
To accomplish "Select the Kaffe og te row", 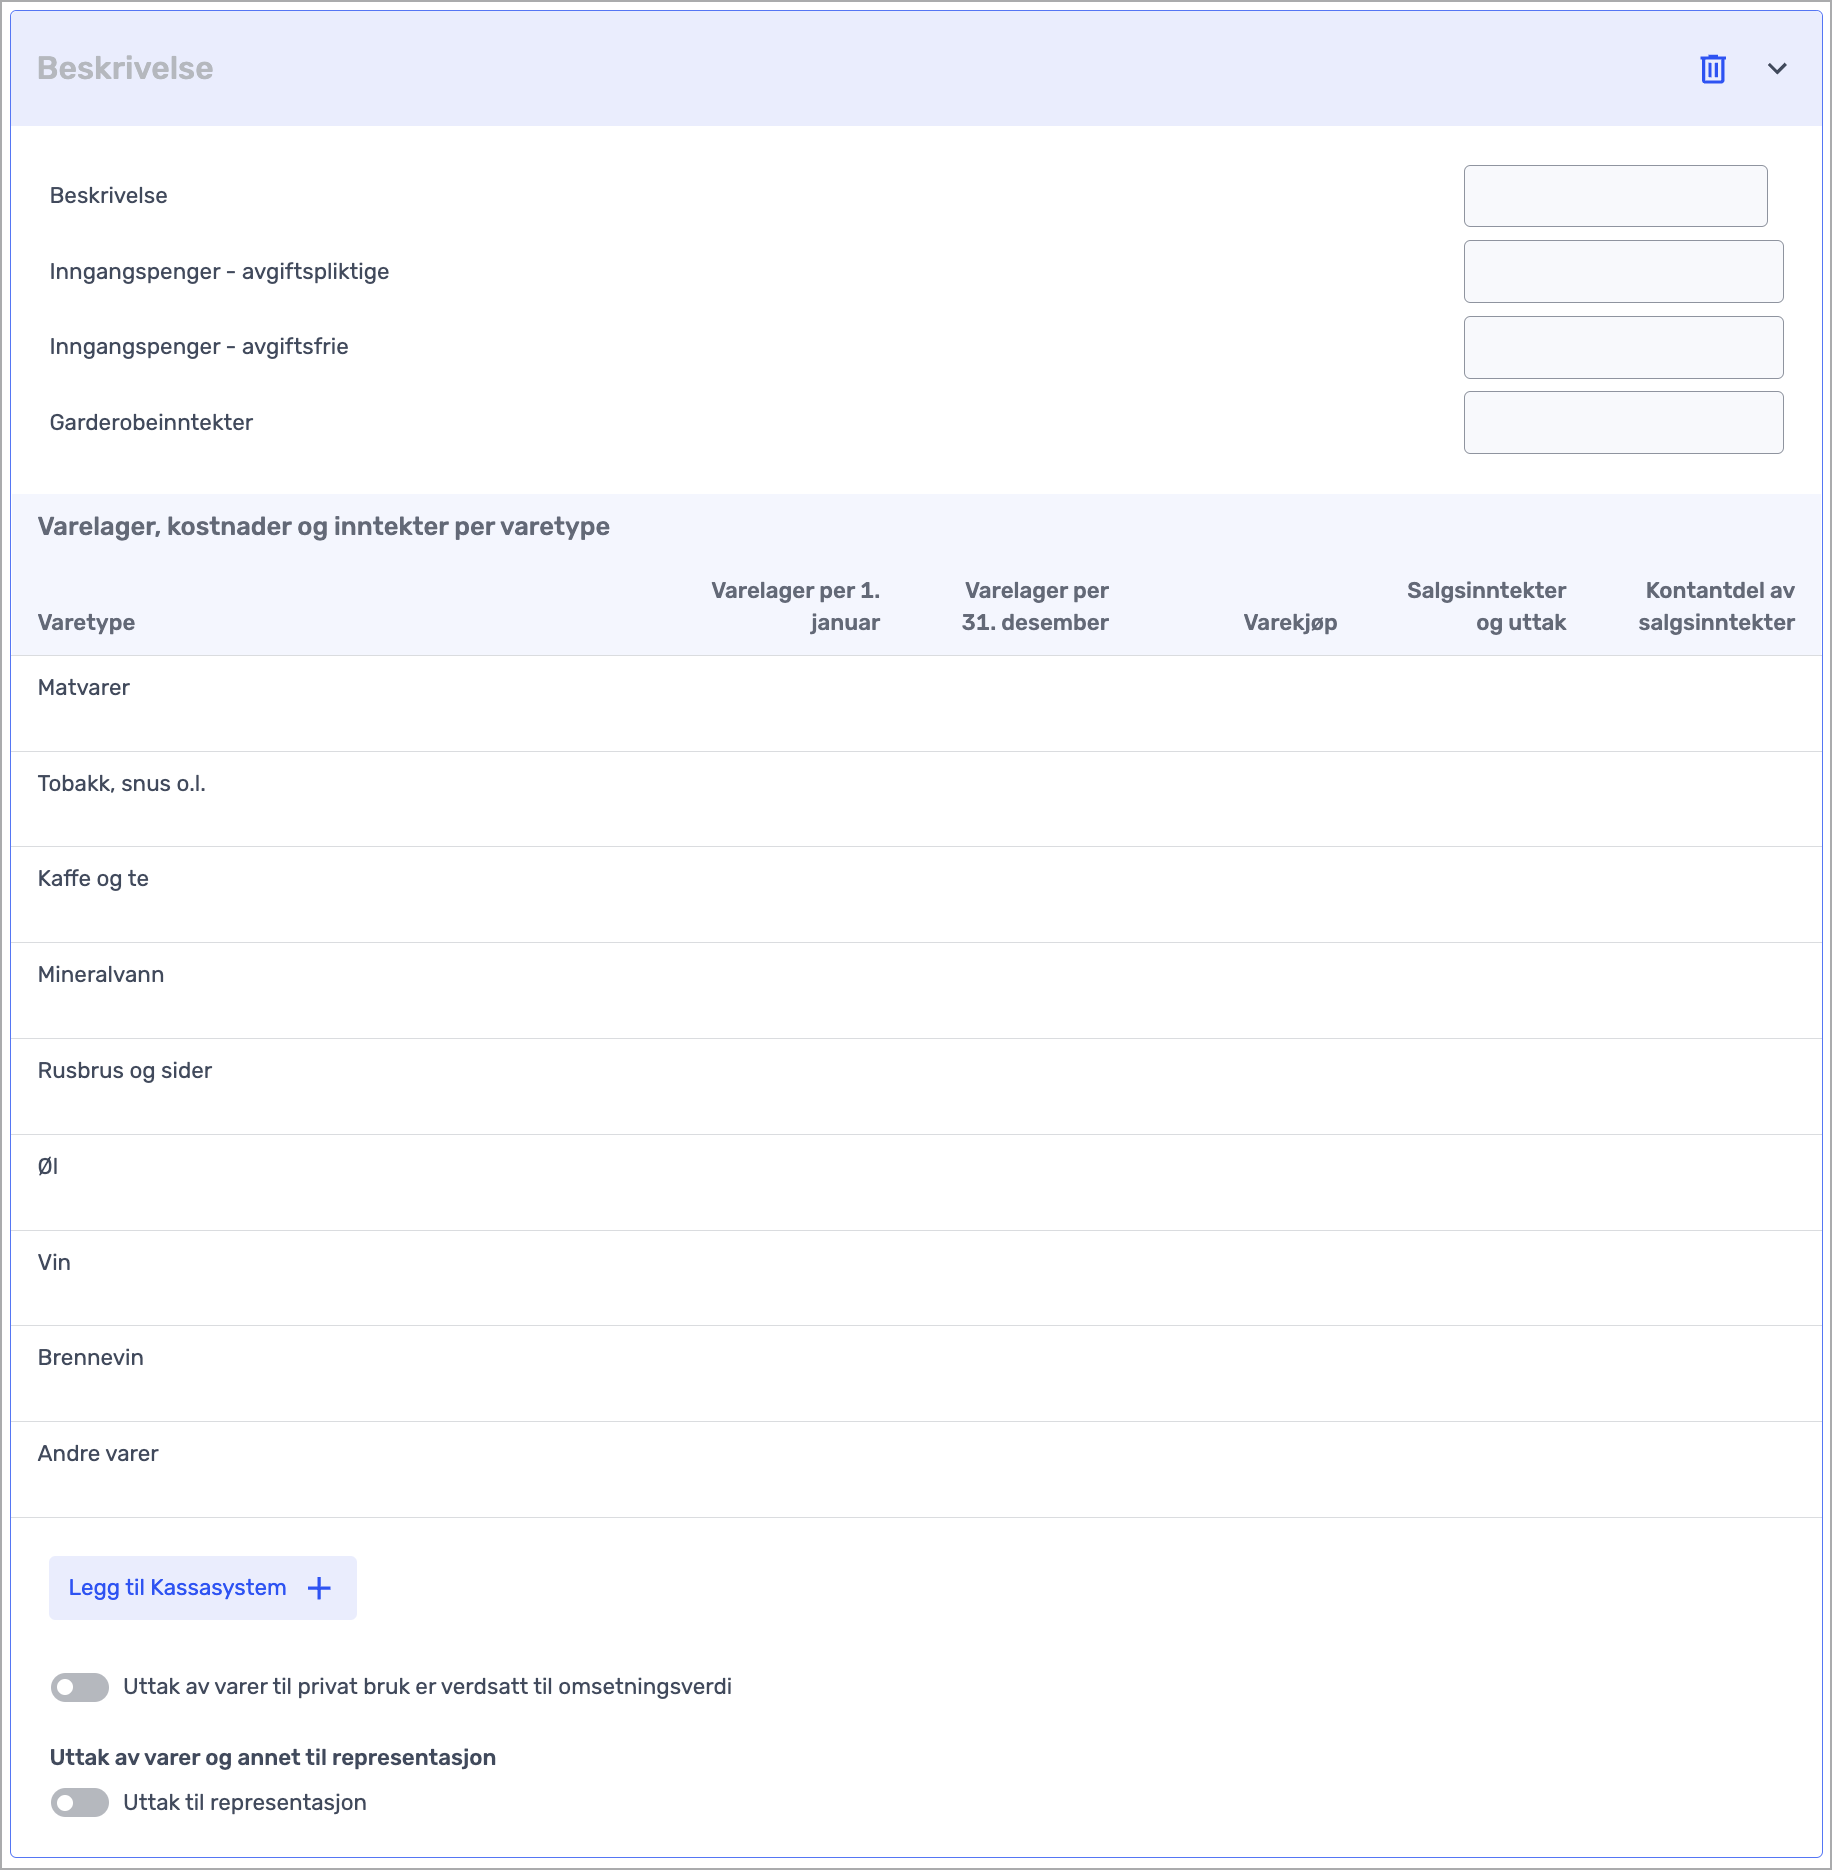I will (x=916, y=895).
